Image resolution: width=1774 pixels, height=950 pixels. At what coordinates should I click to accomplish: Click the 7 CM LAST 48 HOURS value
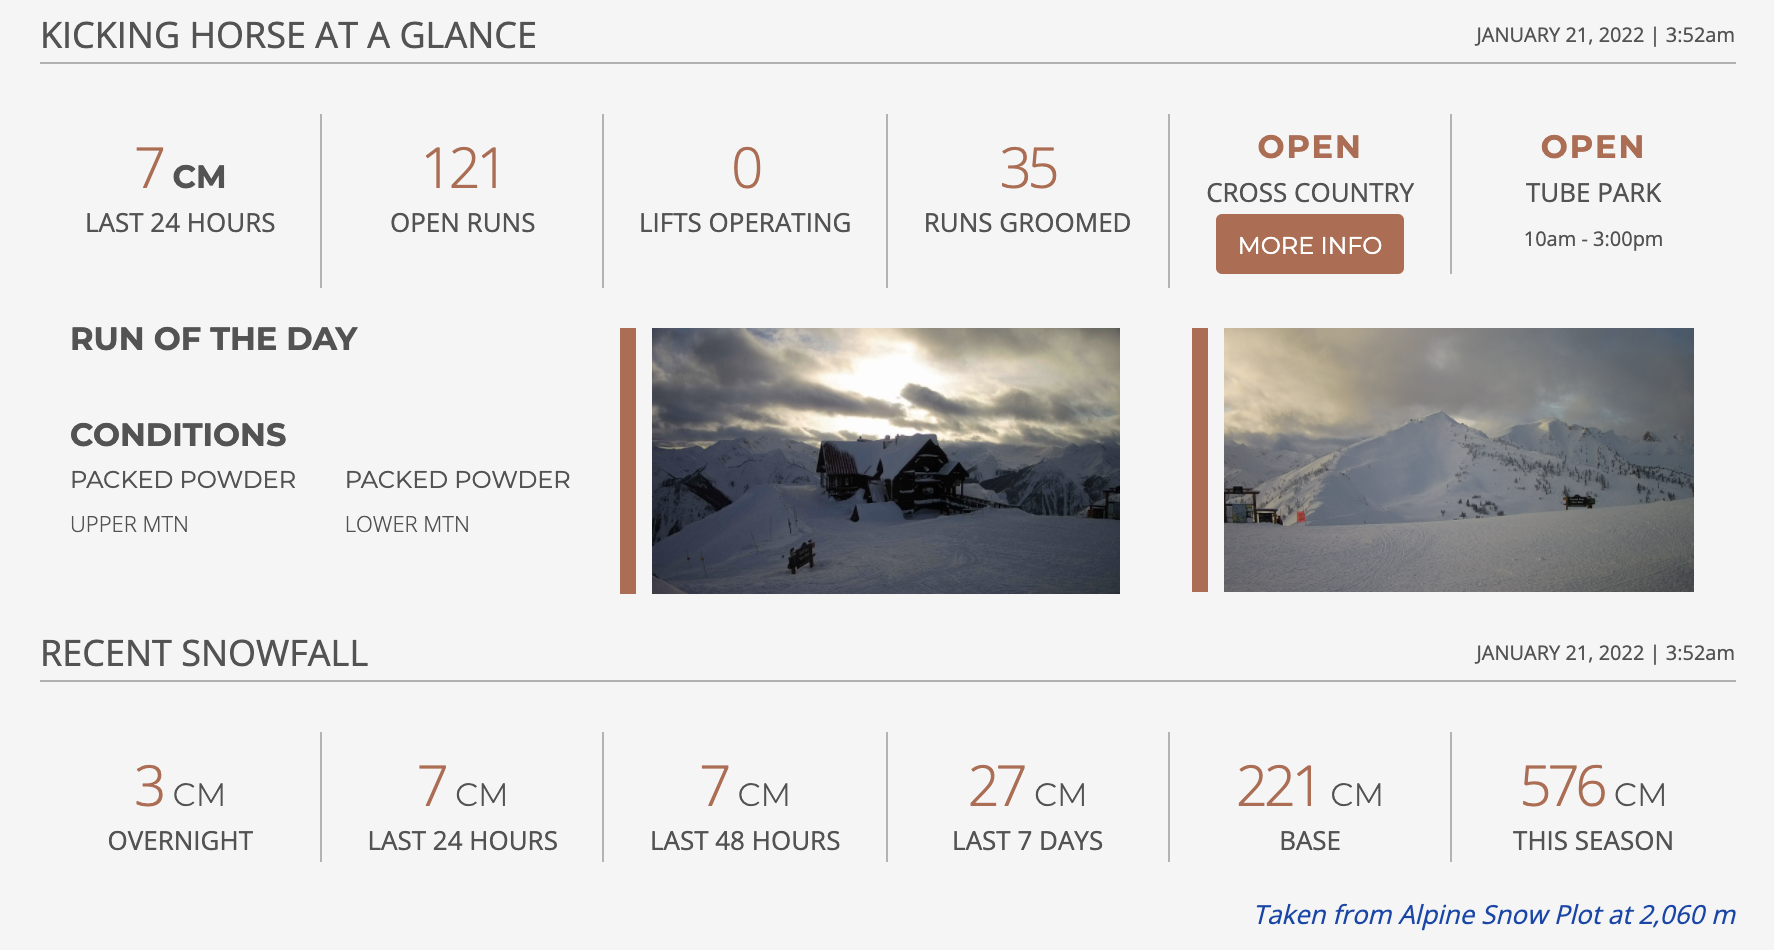click(745, 787)
